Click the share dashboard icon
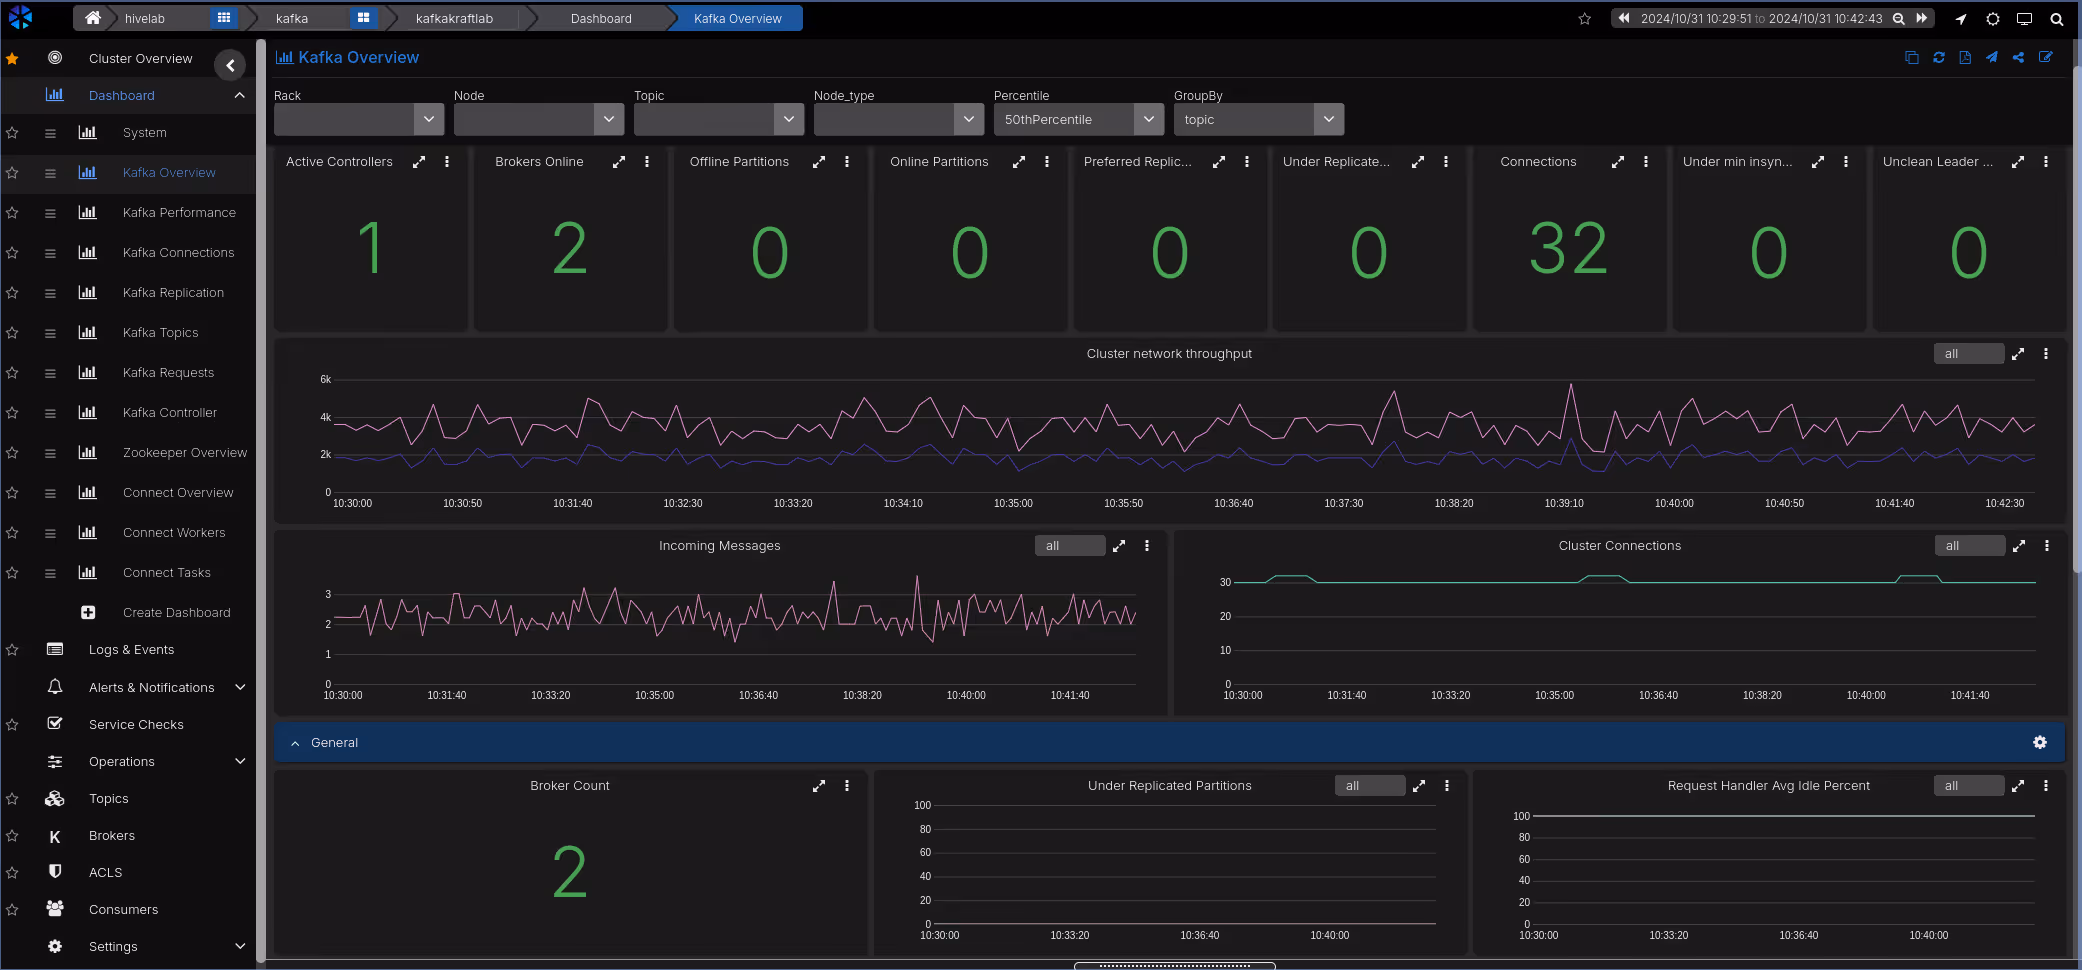 [2018, 58]
